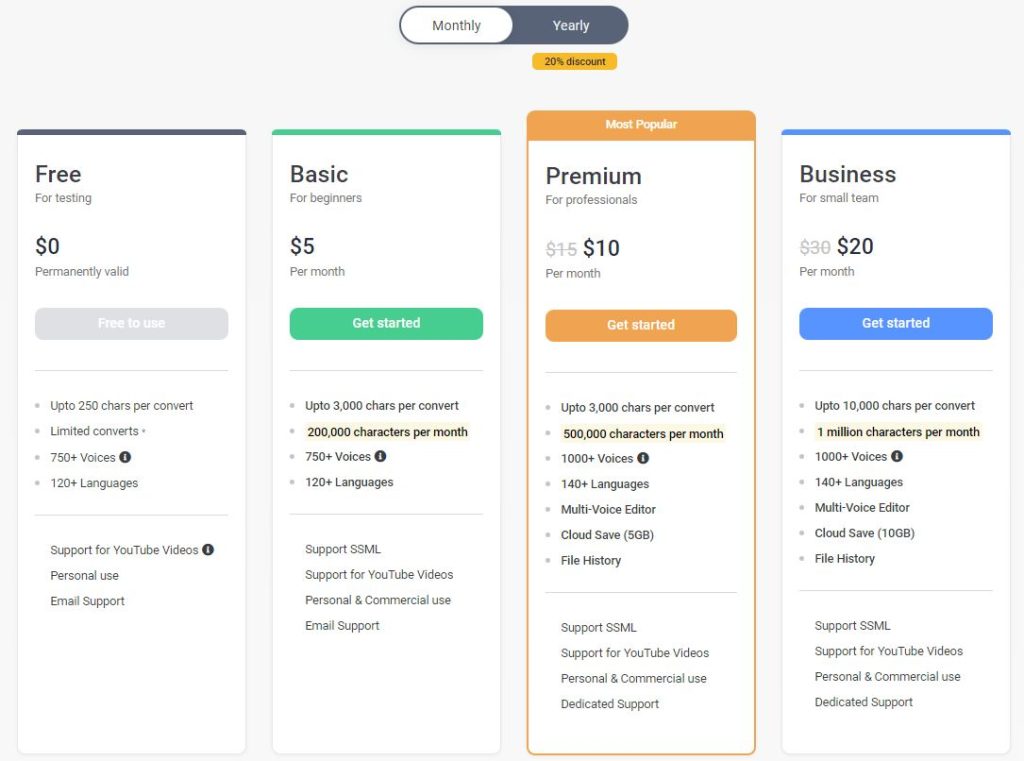The width and height of the screenshot is (1024, 761).
Task: Click the strikethrough $30 price on Business
Action: [x=814, y=246]
